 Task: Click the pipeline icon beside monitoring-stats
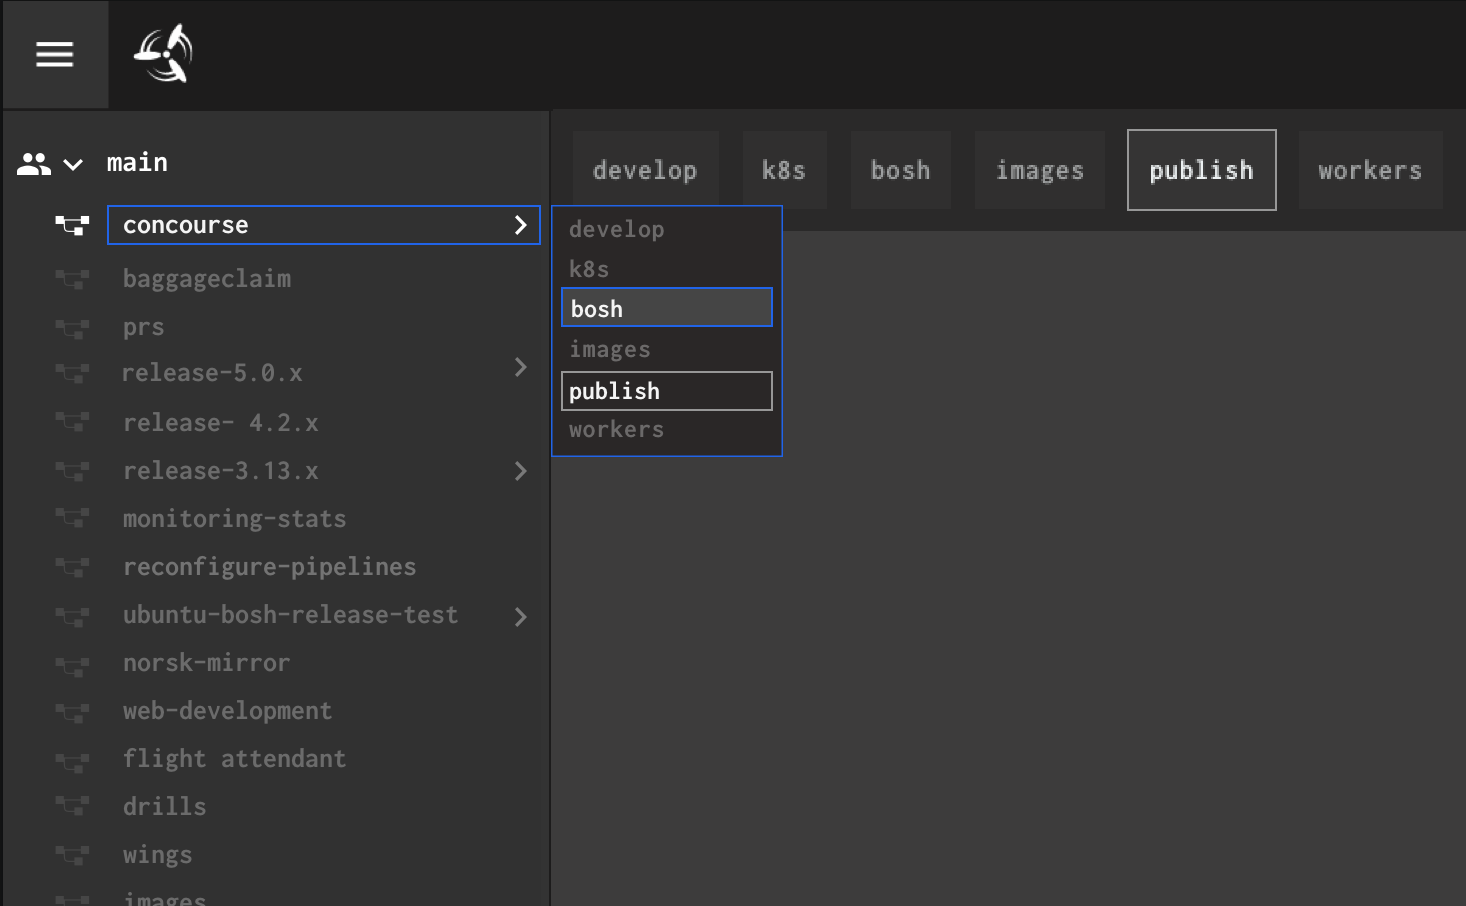pos(71,518)
